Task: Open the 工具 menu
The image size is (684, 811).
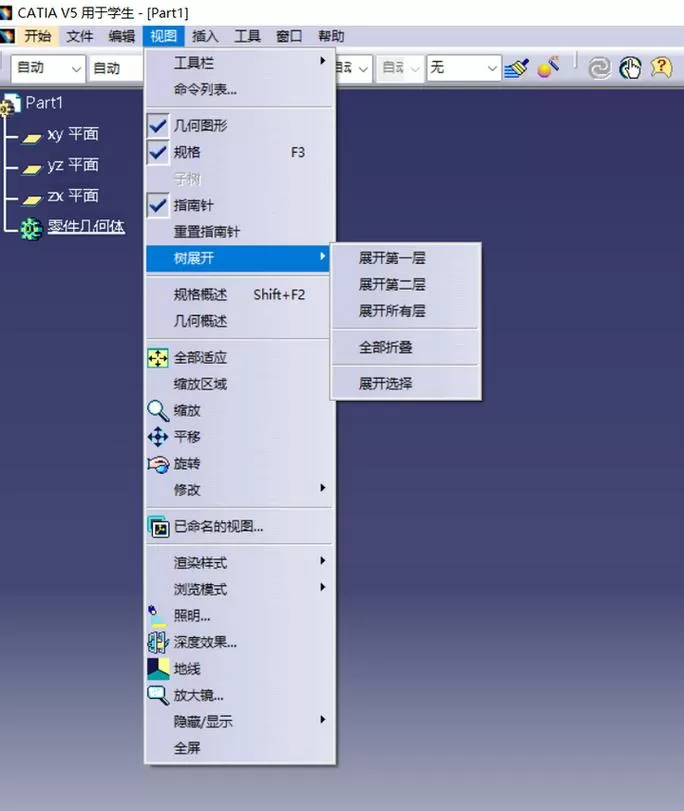Action: tap(247, 36)
